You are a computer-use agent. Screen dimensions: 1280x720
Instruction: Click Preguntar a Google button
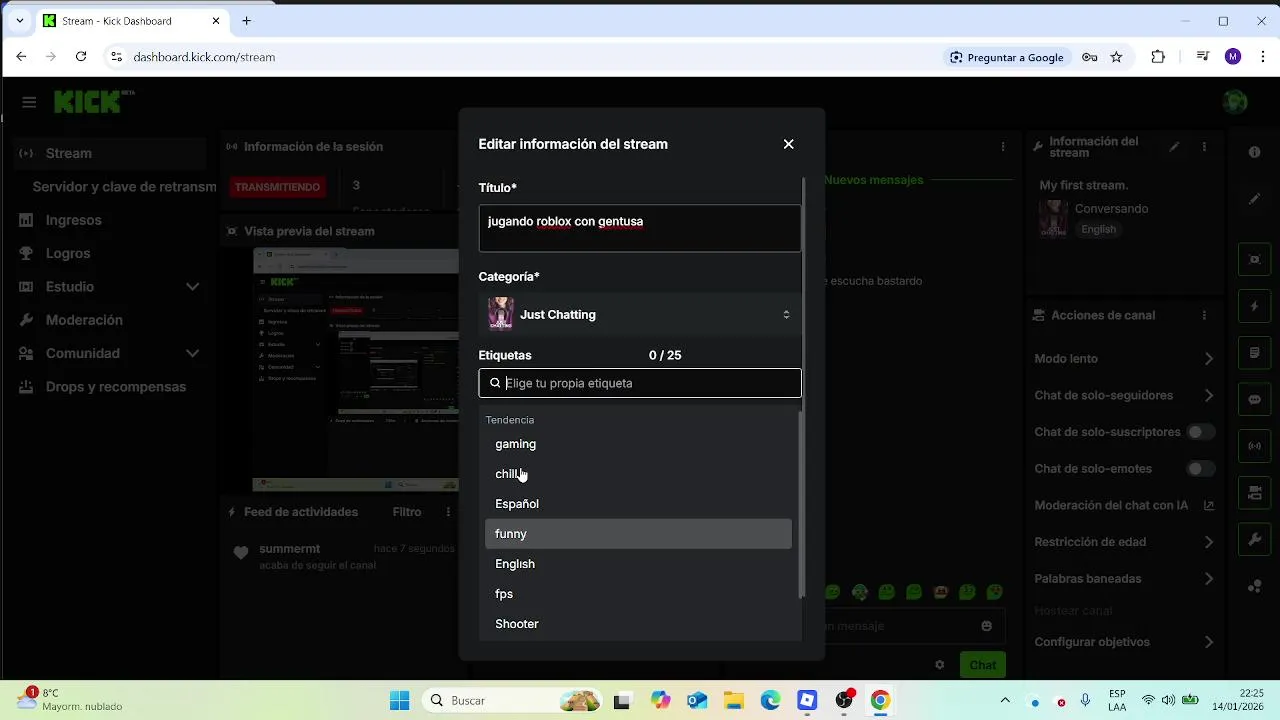pyautogui.click(x=1007, y=57)
